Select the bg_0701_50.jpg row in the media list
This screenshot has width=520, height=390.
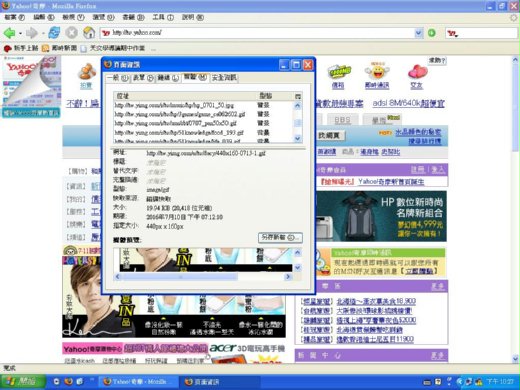coord(203,105)
